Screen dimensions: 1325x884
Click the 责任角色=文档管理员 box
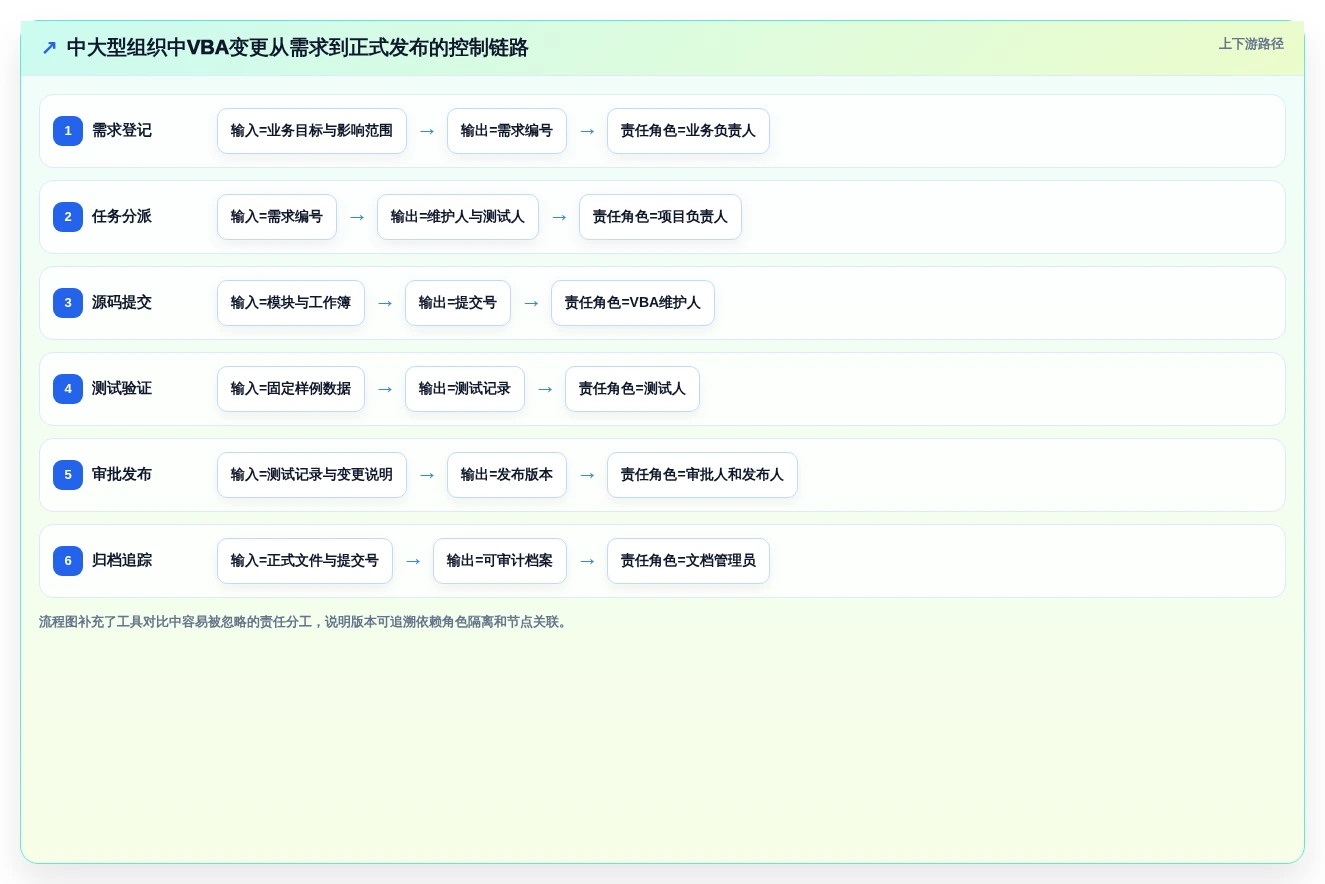coord(688,561)
